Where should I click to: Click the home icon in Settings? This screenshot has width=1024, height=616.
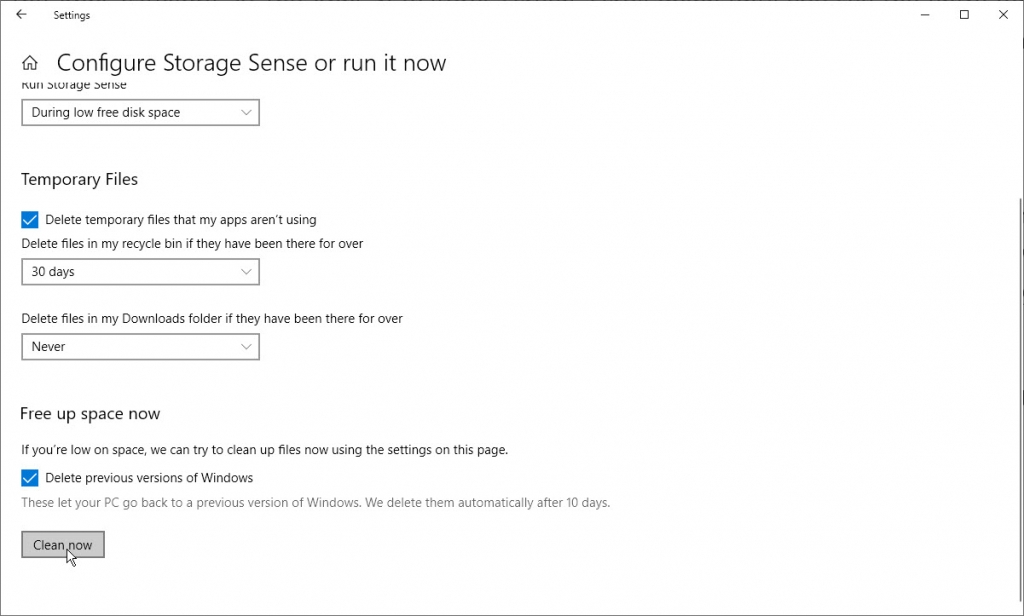click(x=29, y=62)
